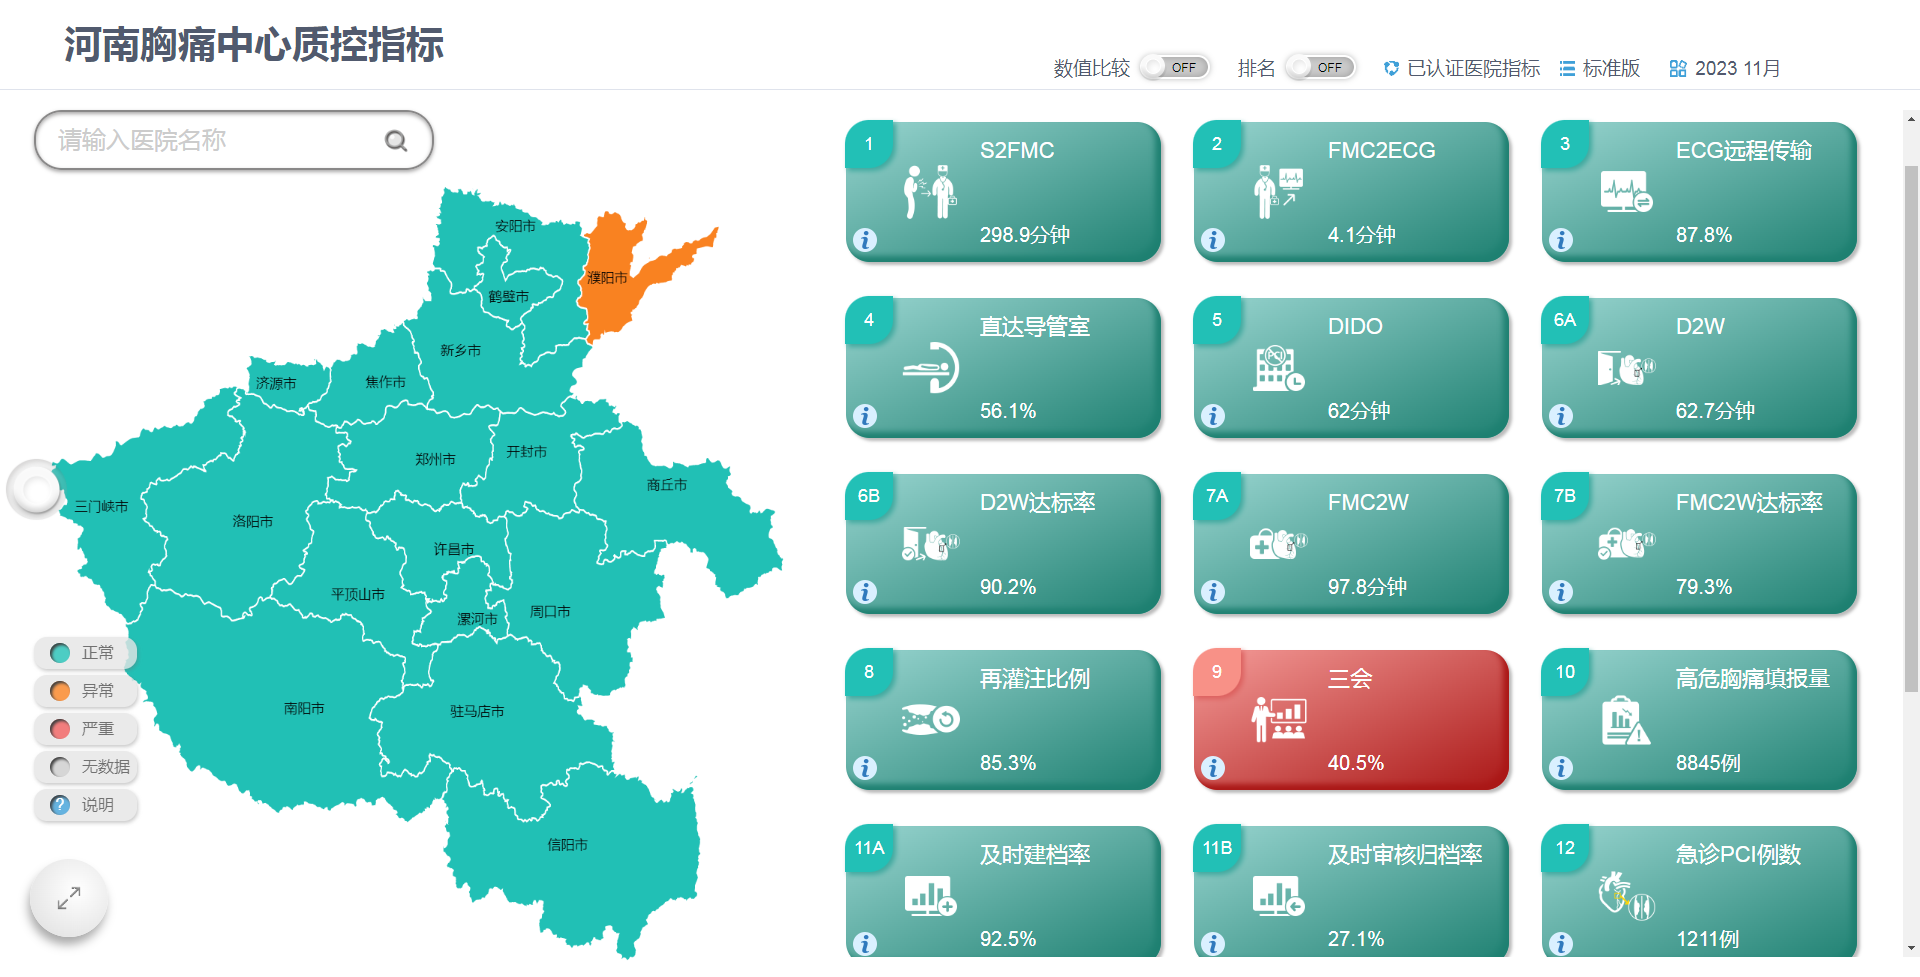1920x977 pixels.
Task: Expand the 标准版 version selector
Action: pyautogui.click(x=1600, y=68)
